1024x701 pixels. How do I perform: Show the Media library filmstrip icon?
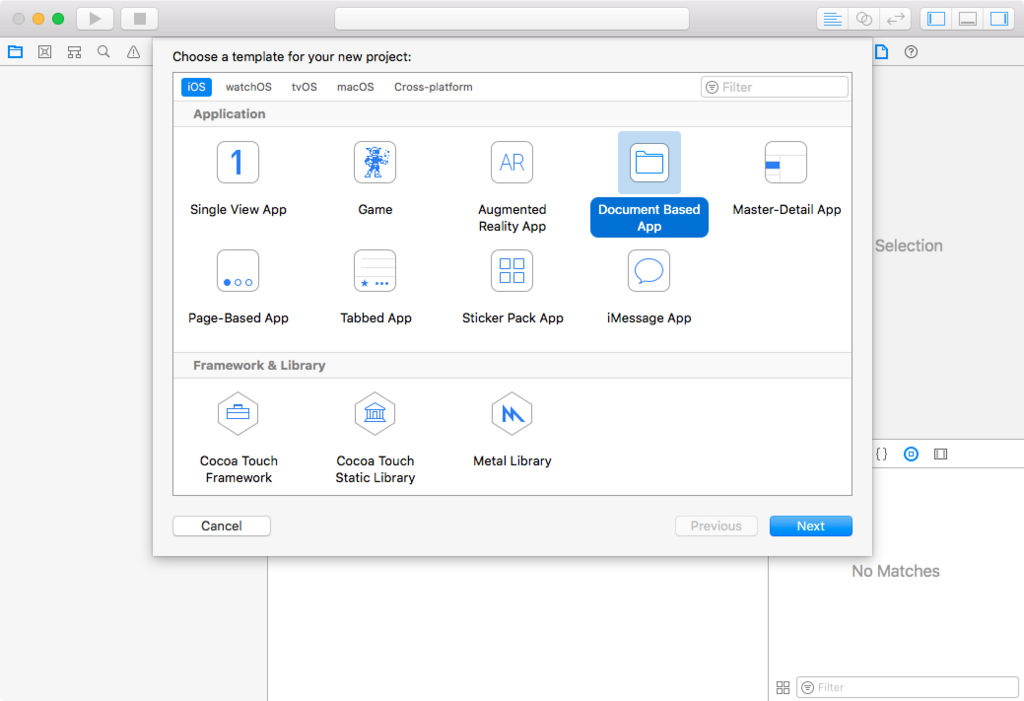940,453
